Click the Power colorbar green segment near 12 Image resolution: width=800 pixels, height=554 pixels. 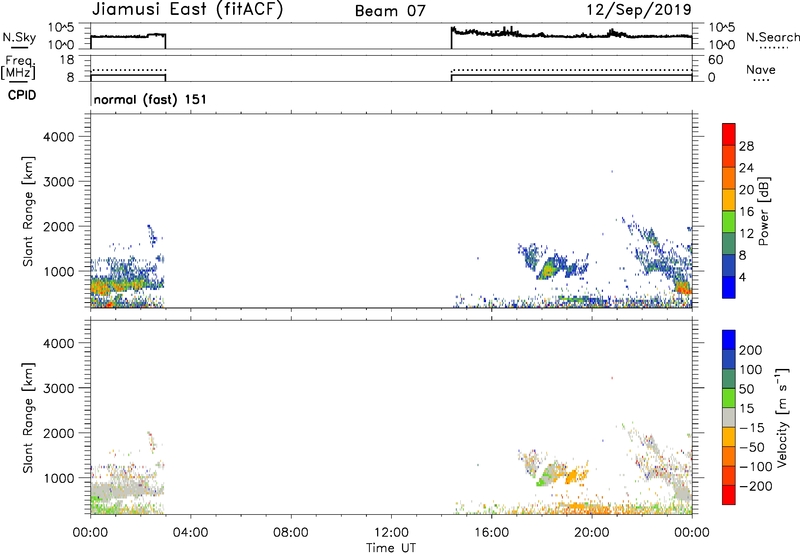click(729, 221)
